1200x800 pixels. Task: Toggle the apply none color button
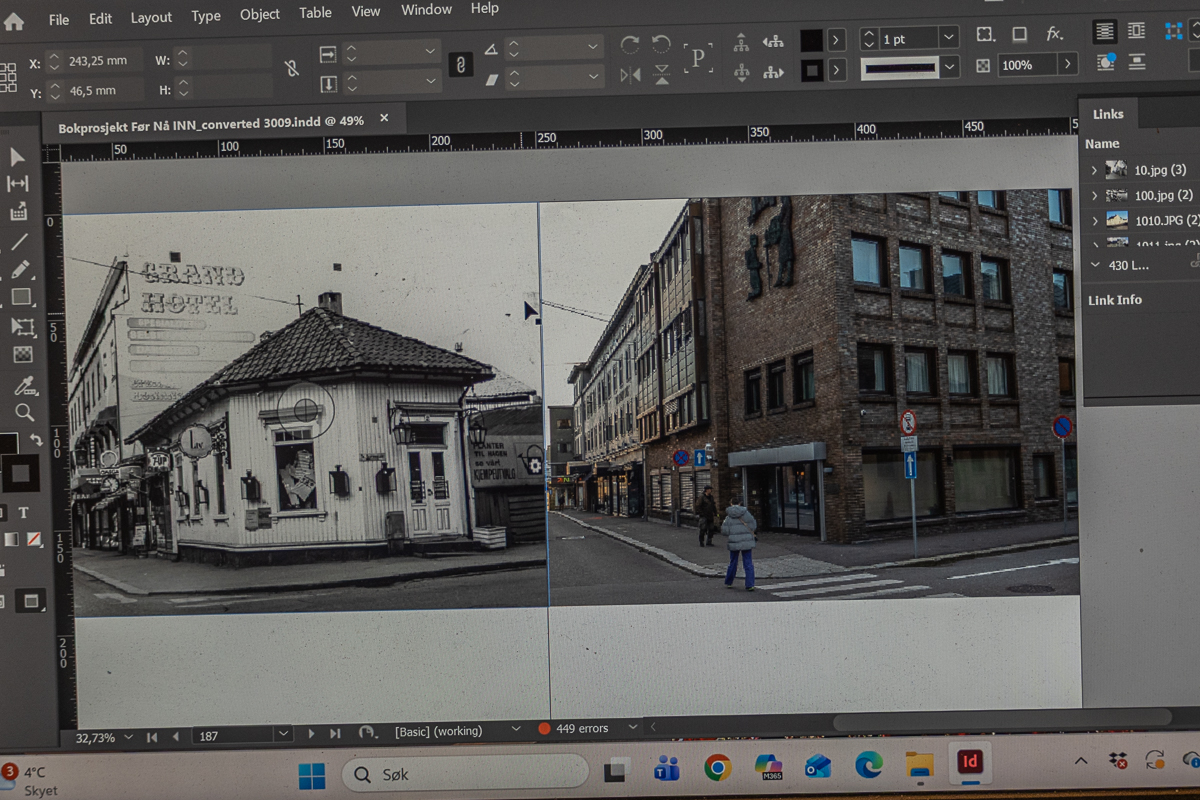35,539
